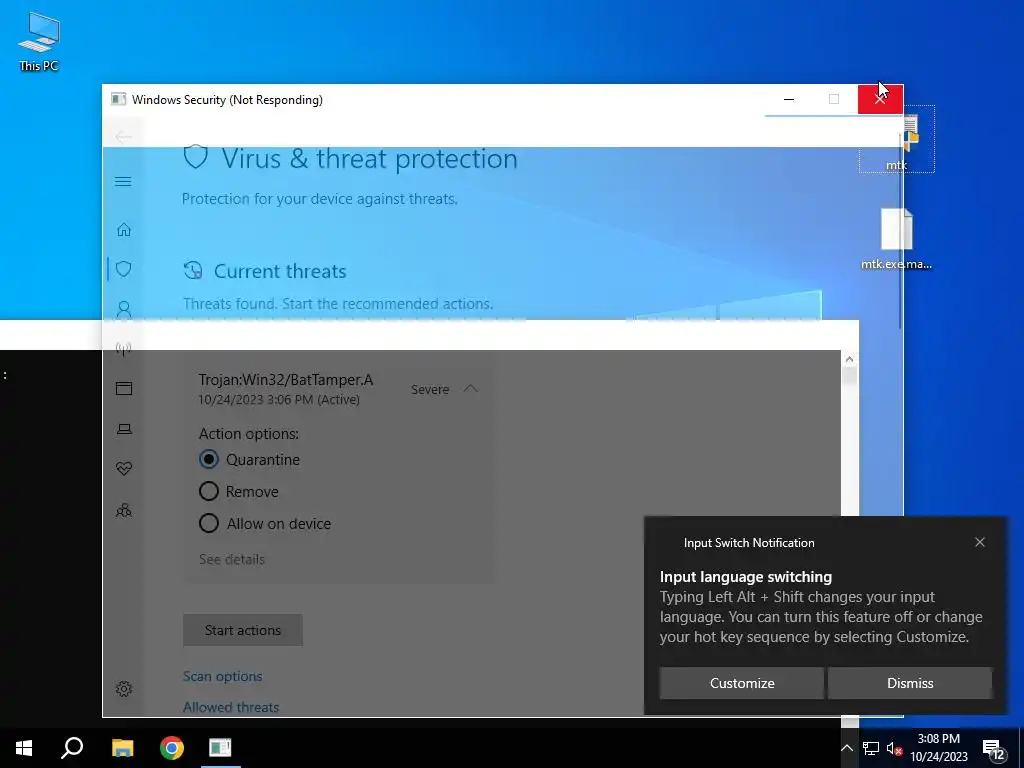Show hidden system tray icons

[x=846, y=748]
